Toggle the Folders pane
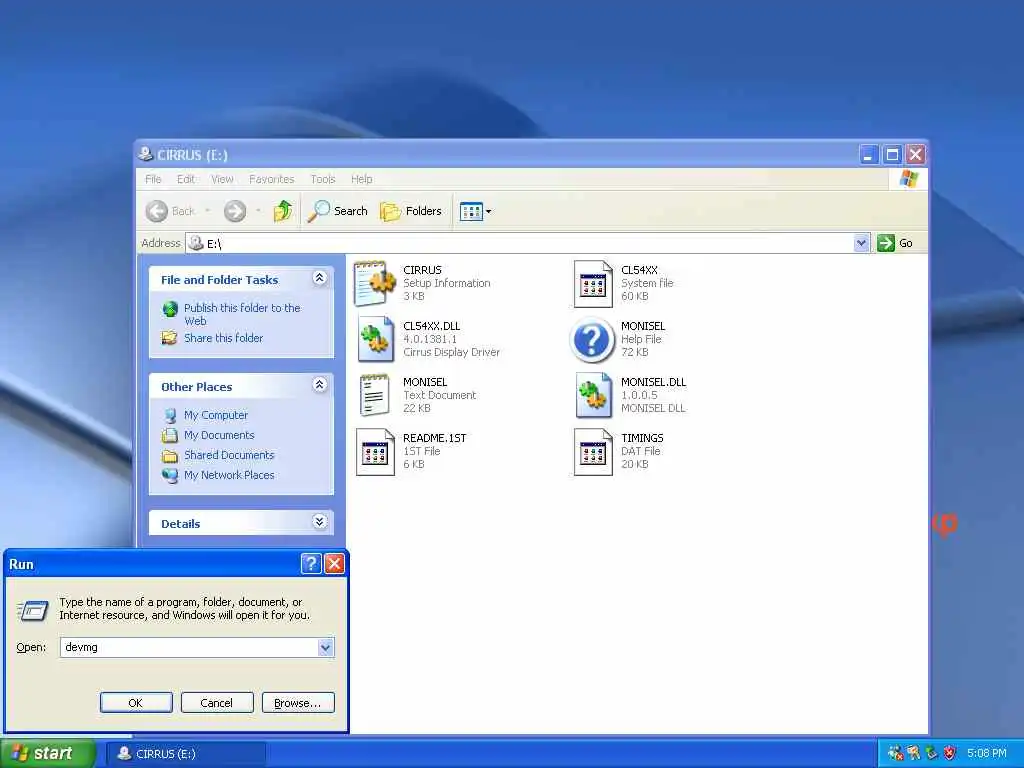The height and width of the screenshot is (768, 1024). (x=411, y=211)
